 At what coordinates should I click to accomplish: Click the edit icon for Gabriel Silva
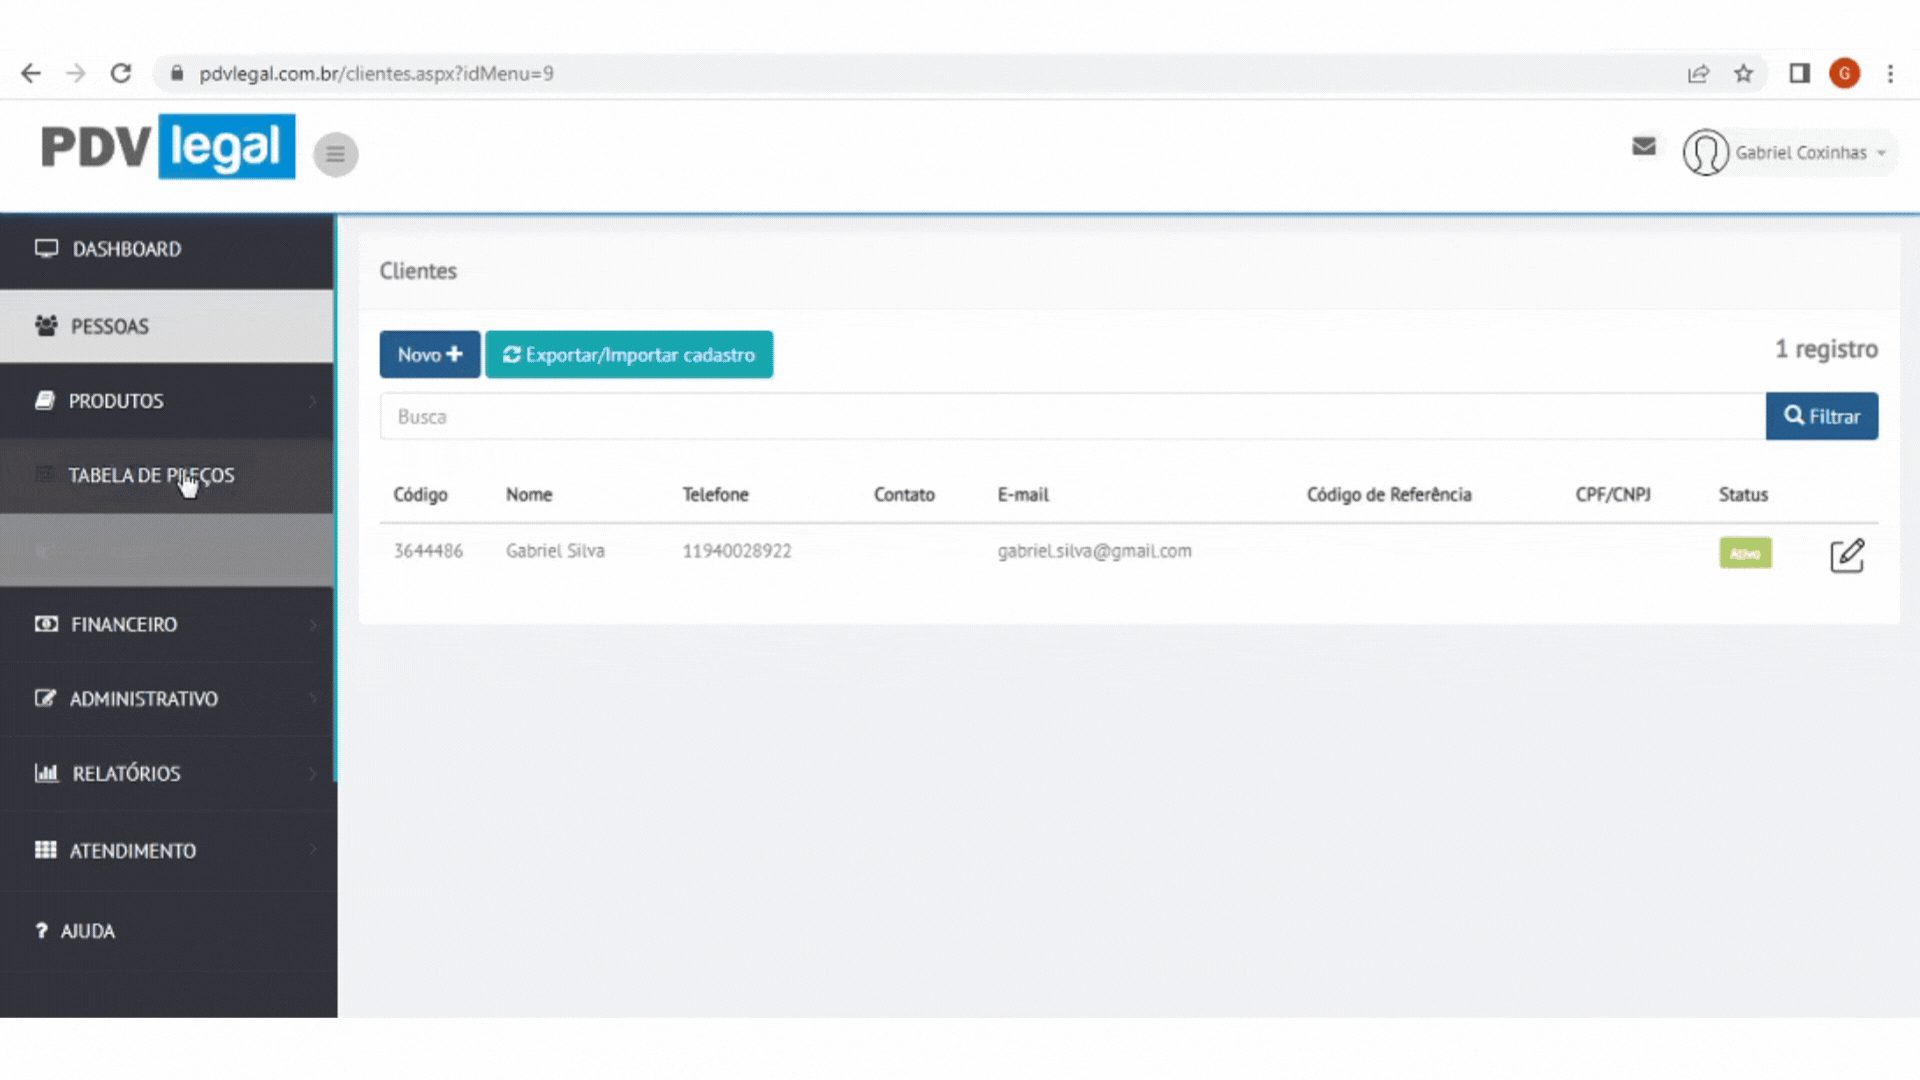tap(1846, 555)
